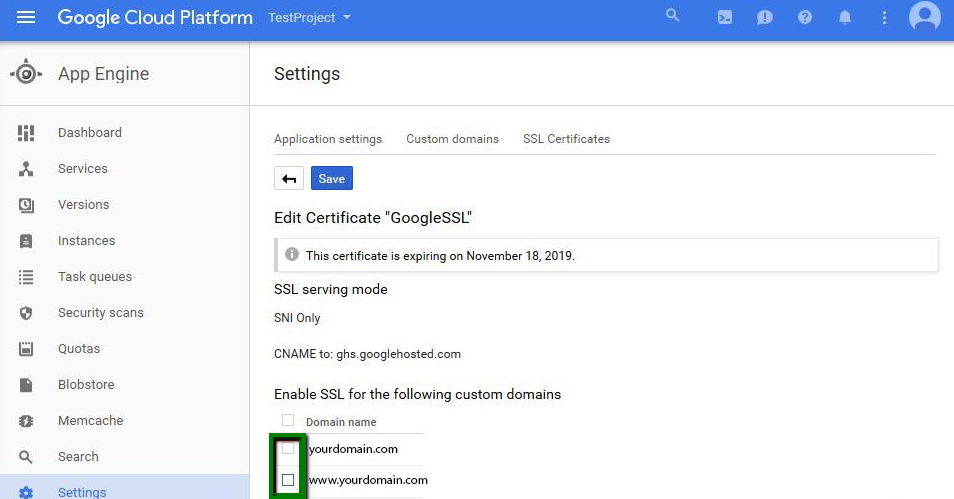Click the search magnifier in top bar
The image size is (954, 499).
[672, 15]
